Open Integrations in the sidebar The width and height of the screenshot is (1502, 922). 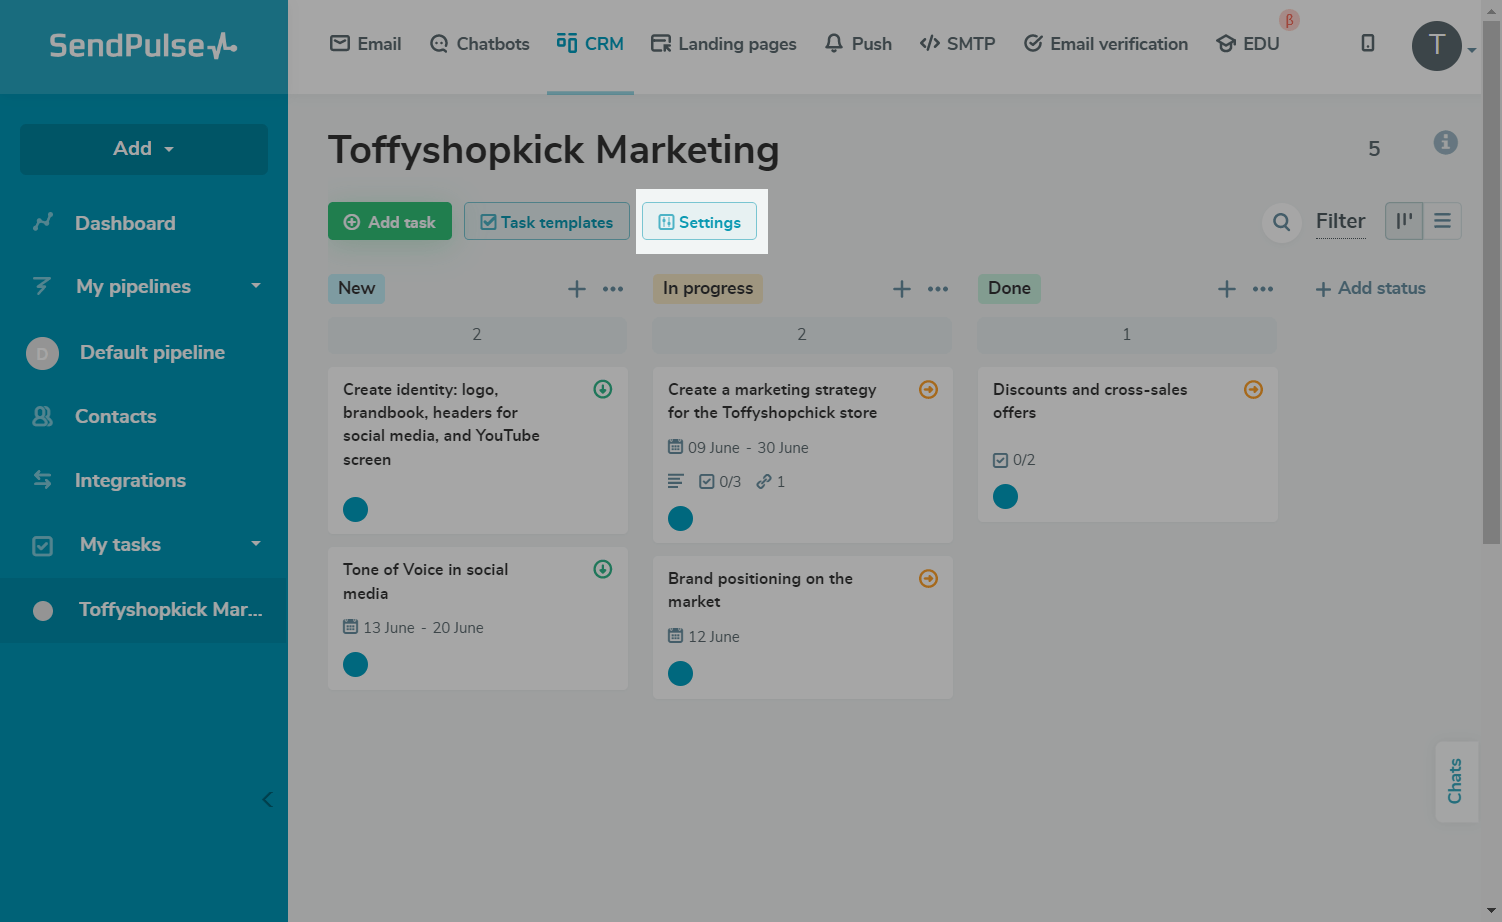(x=130, y=480)
